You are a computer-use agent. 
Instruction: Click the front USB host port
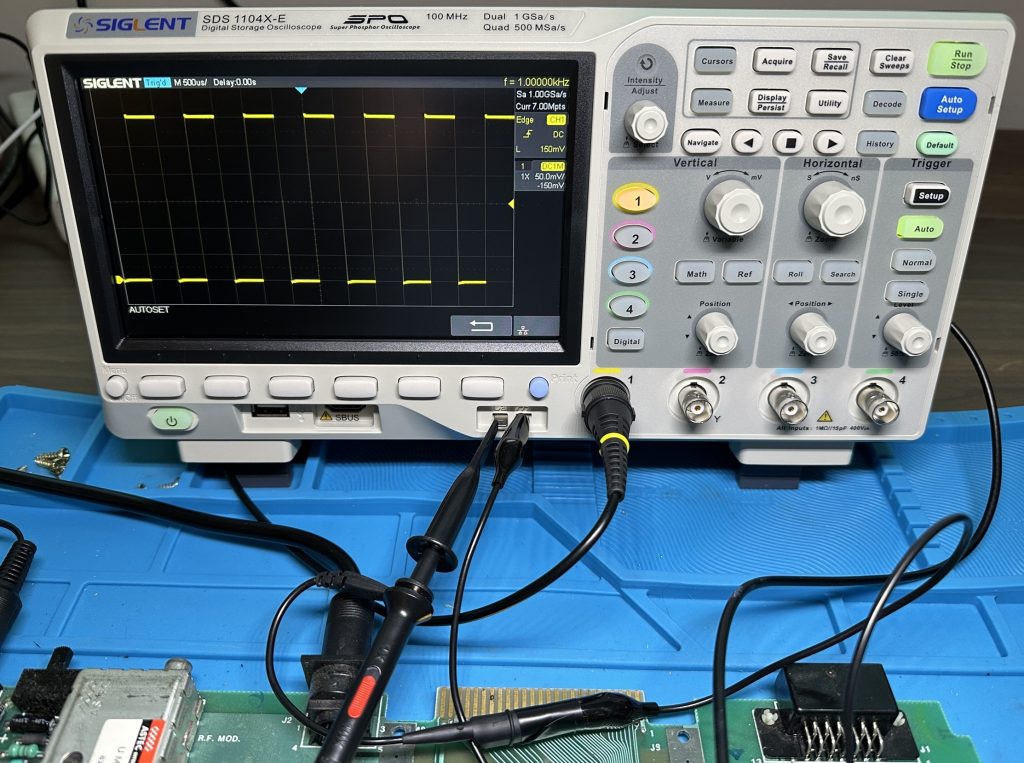point(270,412)
